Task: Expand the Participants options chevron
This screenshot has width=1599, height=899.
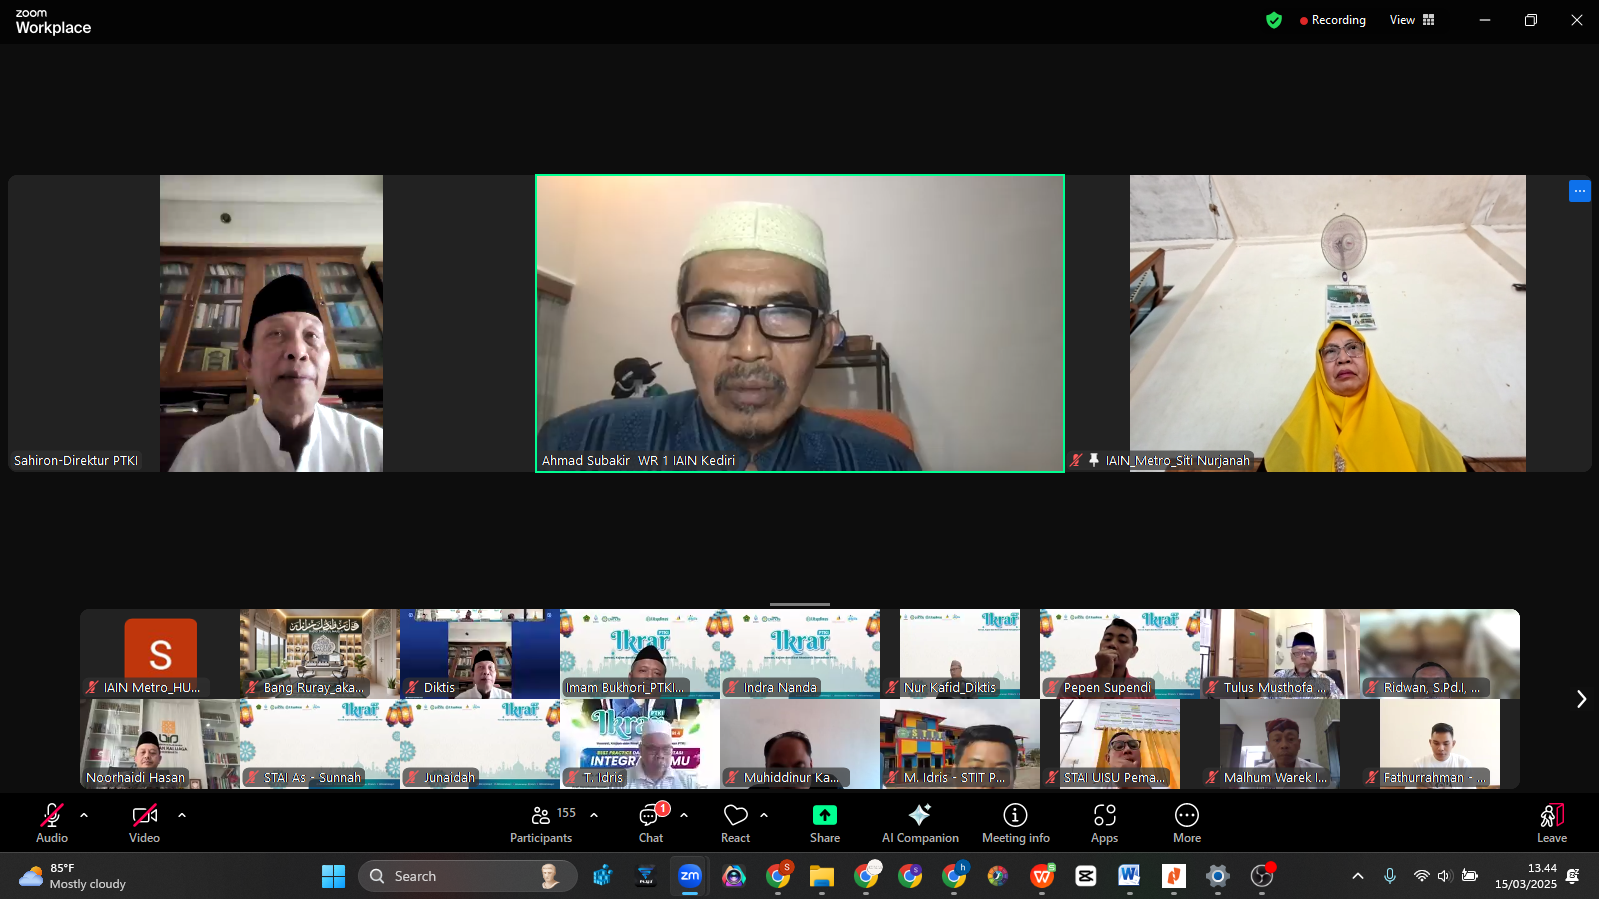Action: click(594, 815)
